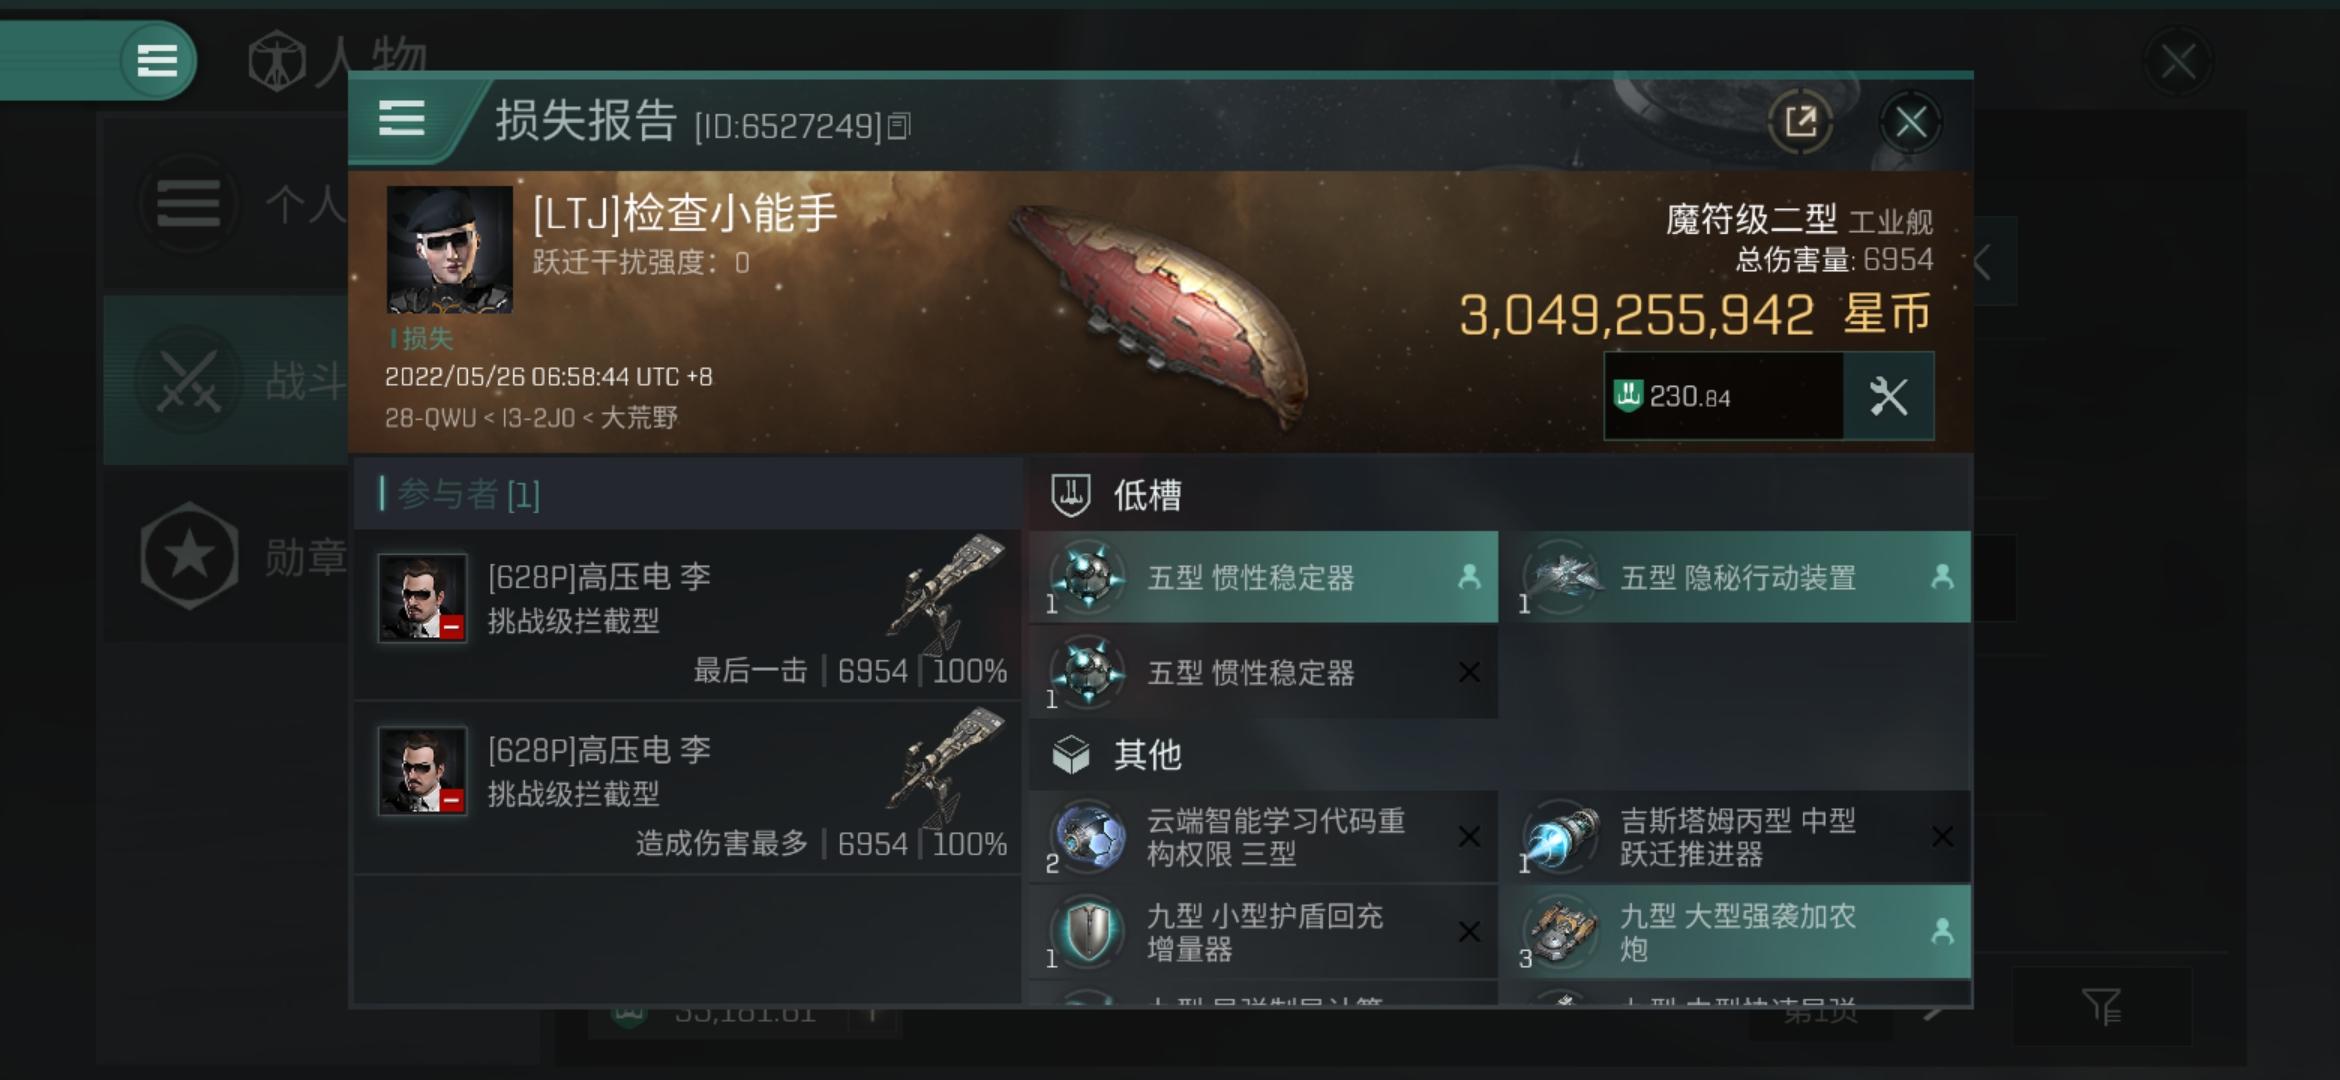Copy the report ID 6527249 icon
The height and width of the screenshot is (1080, 2340).
pyautogui.click(x=898, y=126)
